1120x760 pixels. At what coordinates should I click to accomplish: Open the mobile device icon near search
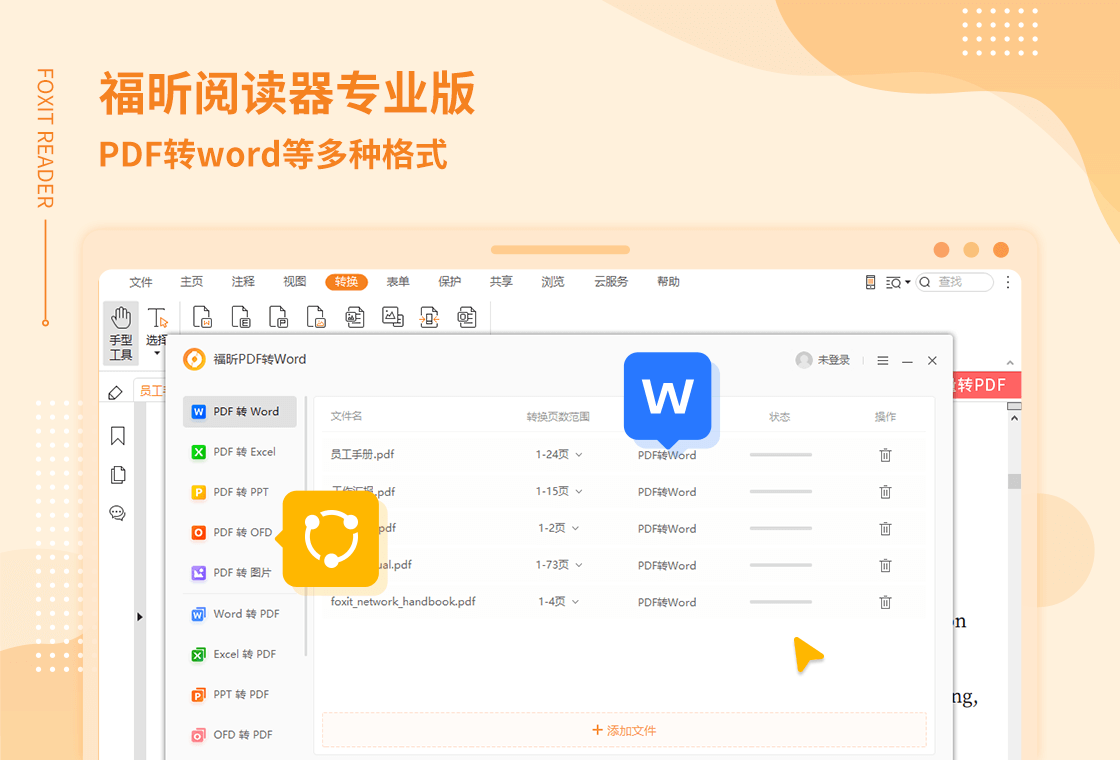pyautogui.click(x=870, y=282)
